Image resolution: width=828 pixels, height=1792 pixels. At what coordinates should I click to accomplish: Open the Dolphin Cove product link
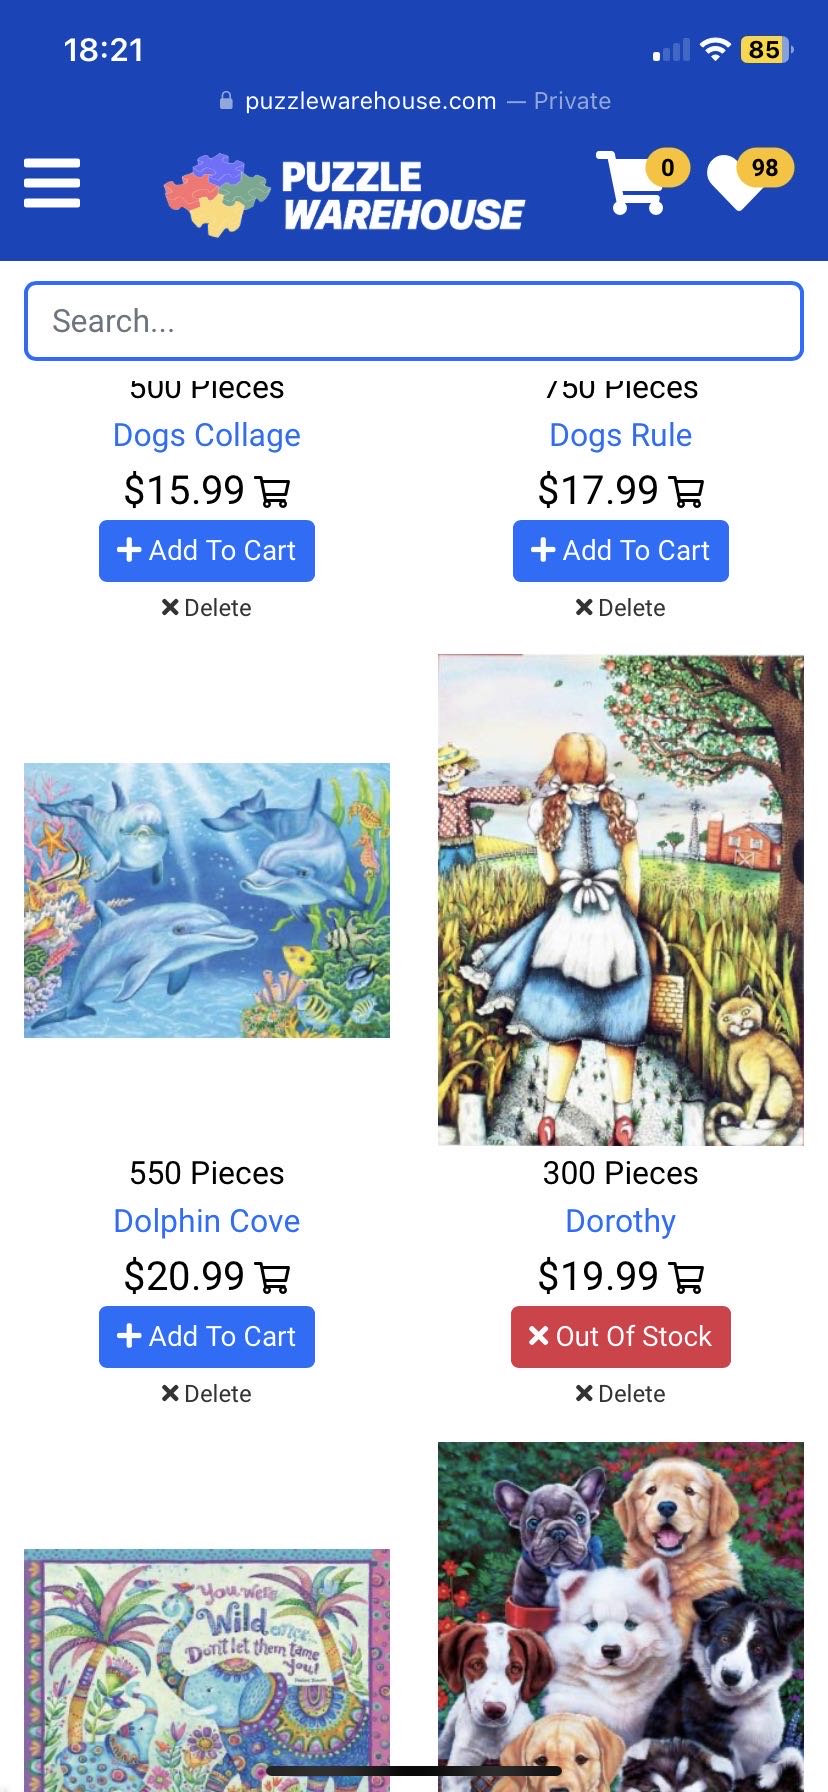pyautogui.click(x=207, y=1221)
